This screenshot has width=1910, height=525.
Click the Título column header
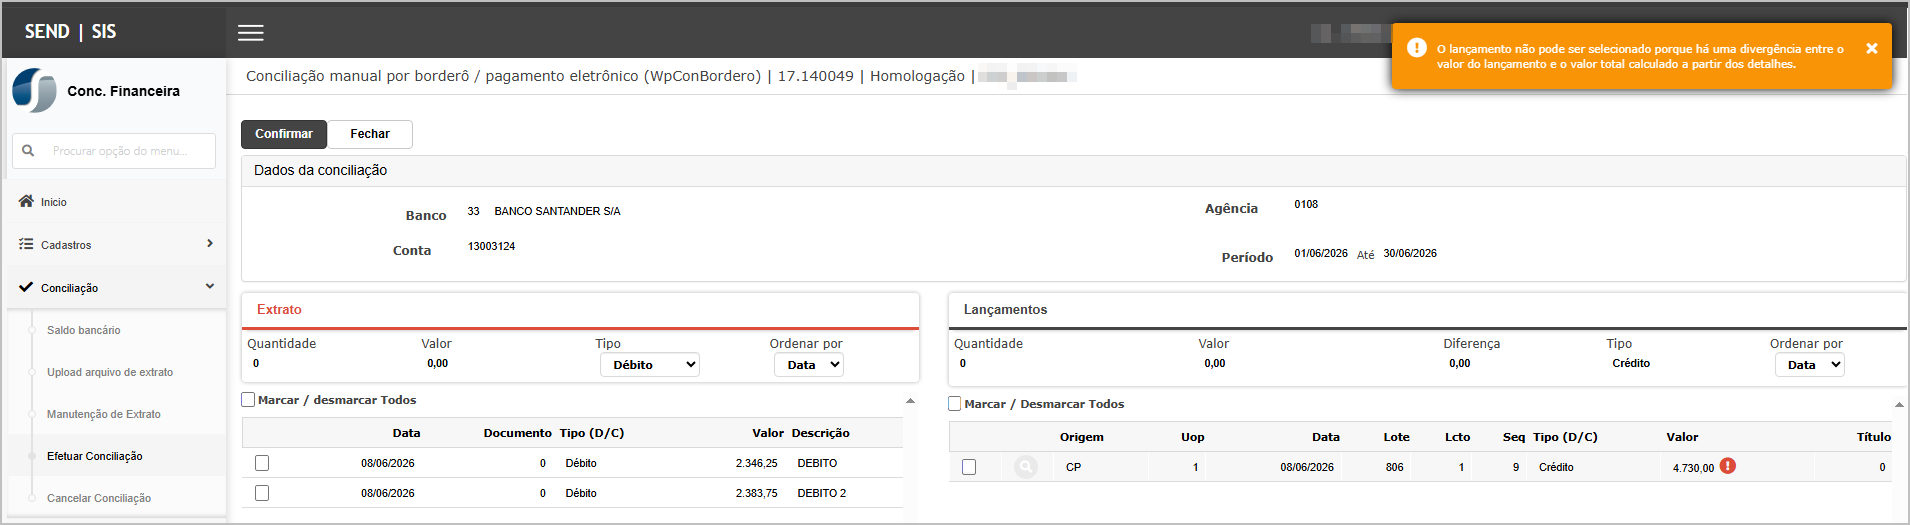(1874, 437)
